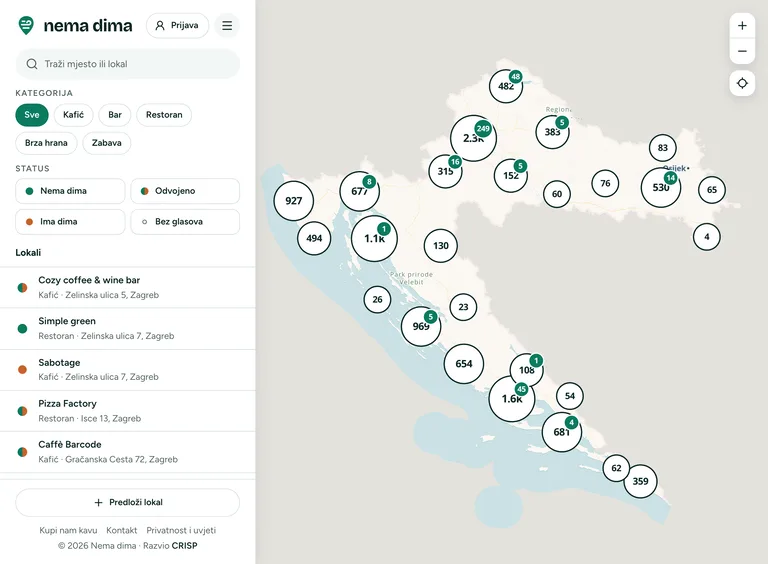This screenshot has width=768, height=564.
Task: Click the 359 map cluster
Action: coord(641,481)
